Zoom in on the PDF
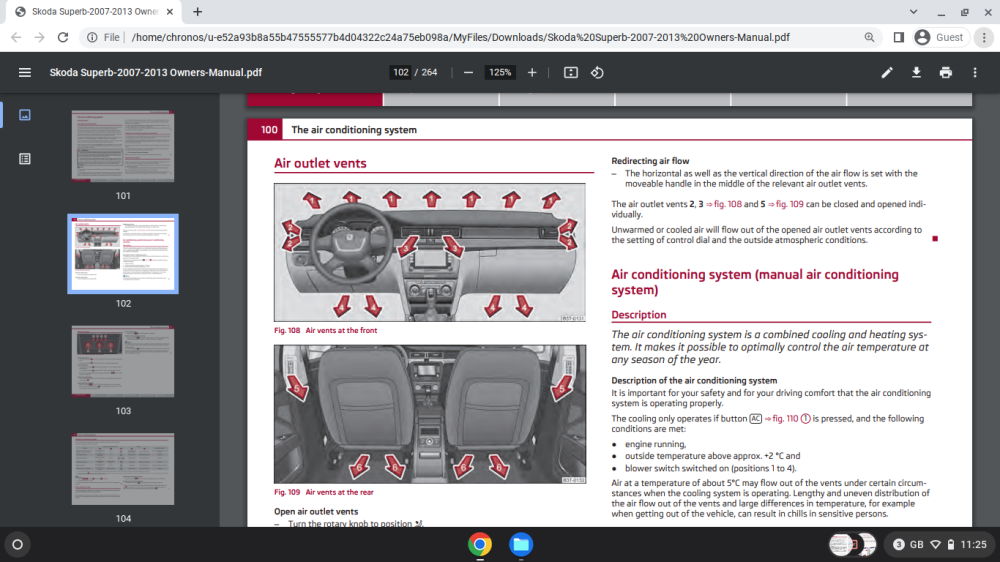Image resolution: width=1000 pixels, height=562 pixels. pos(532,73)
